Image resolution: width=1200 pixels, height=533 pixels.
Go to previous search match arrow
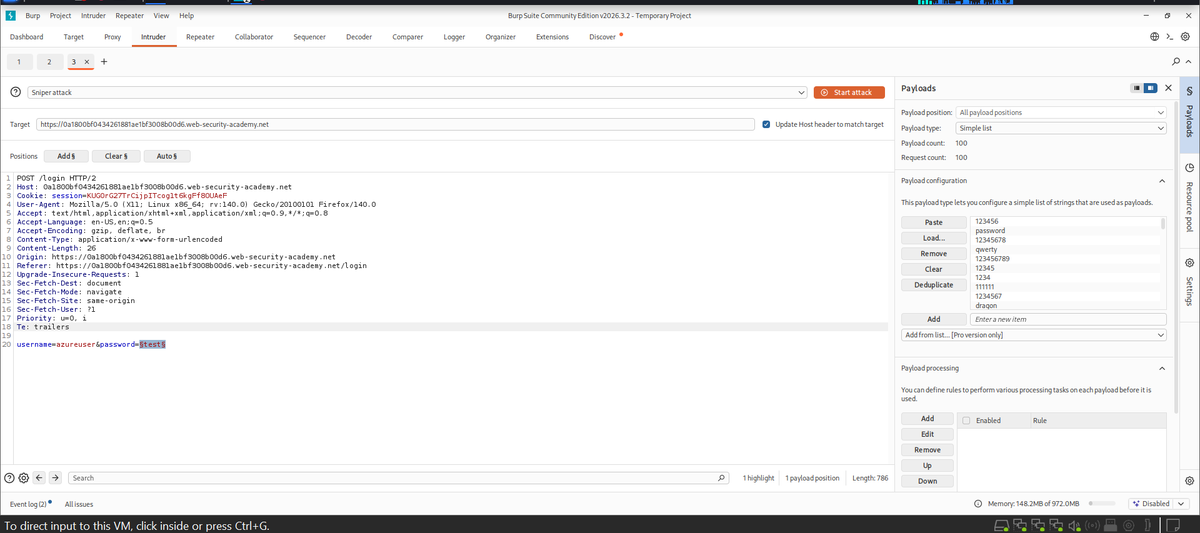39,478
